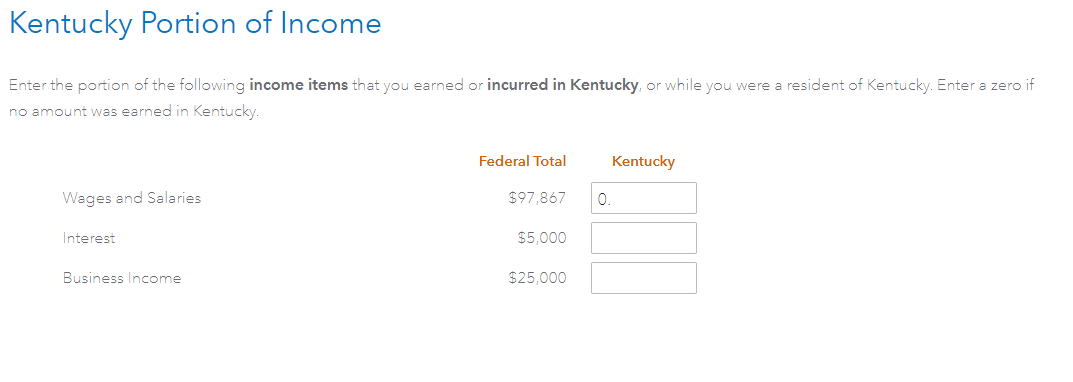Click the phrase Enter the portion of the following

click(127, 86)
